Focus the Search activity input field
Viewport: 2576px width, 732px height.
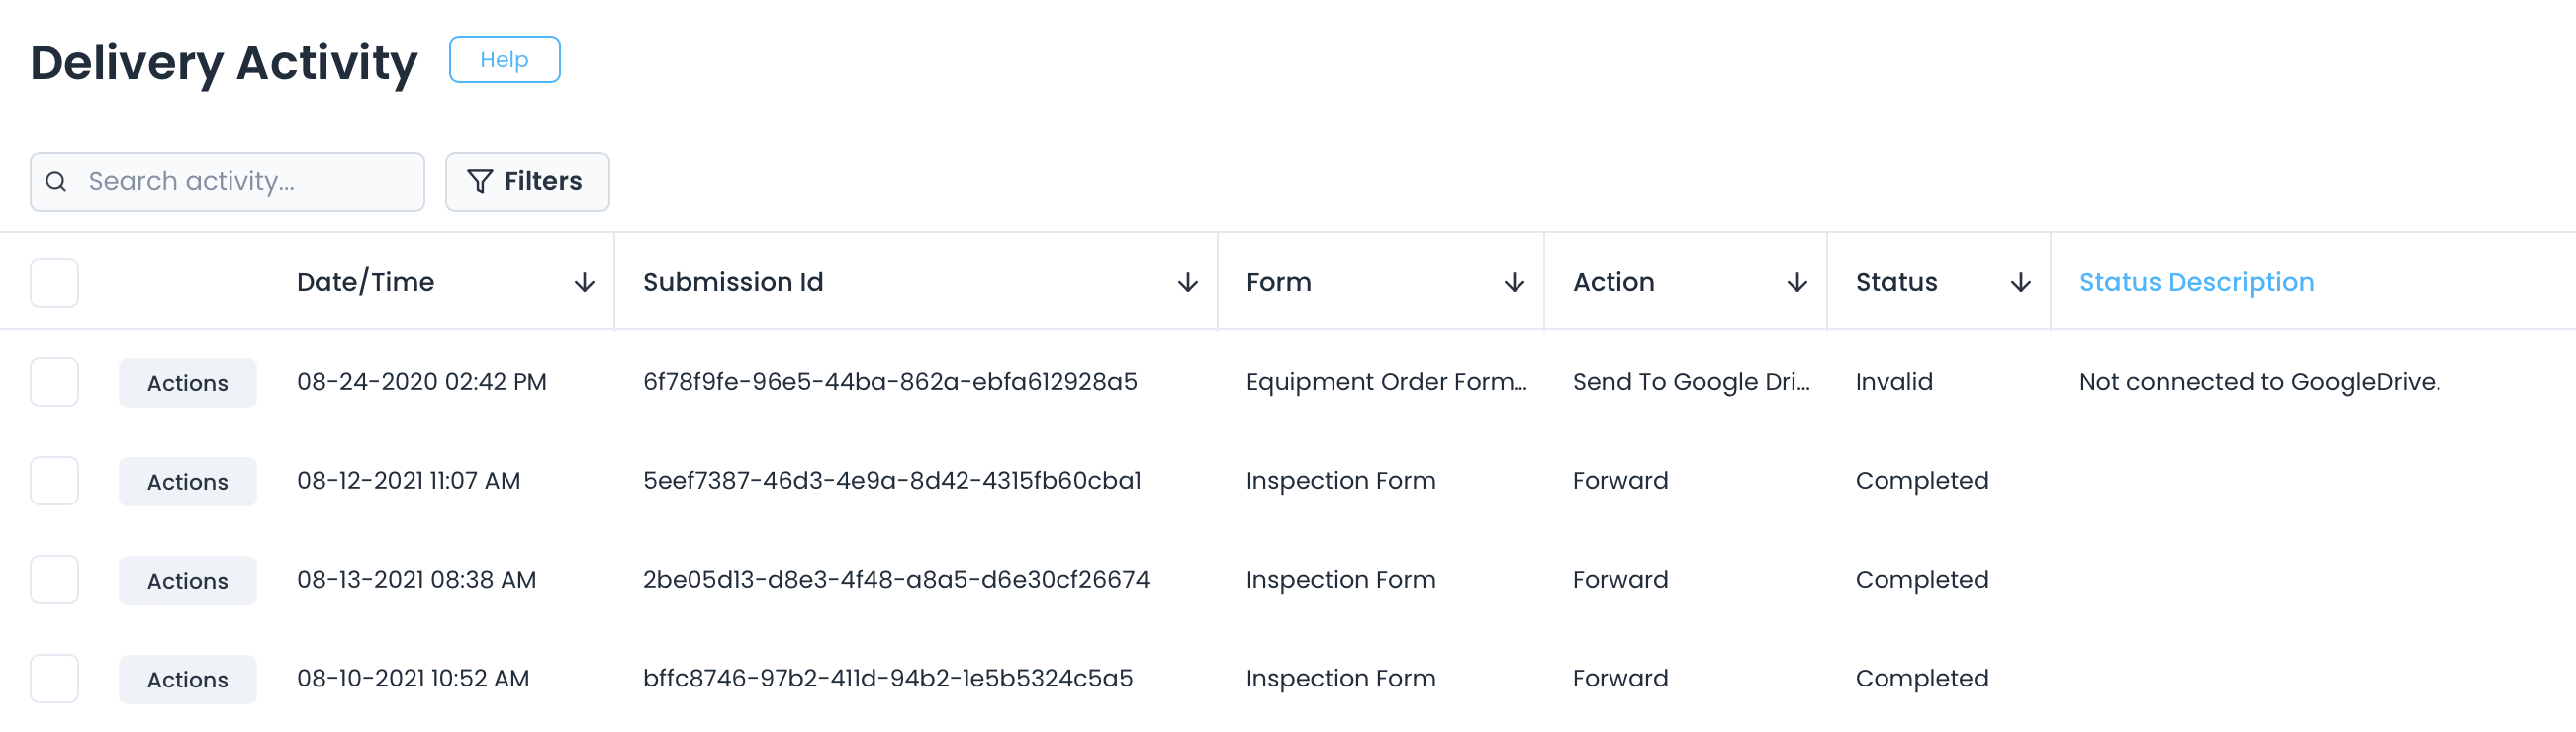click(240, 181)
